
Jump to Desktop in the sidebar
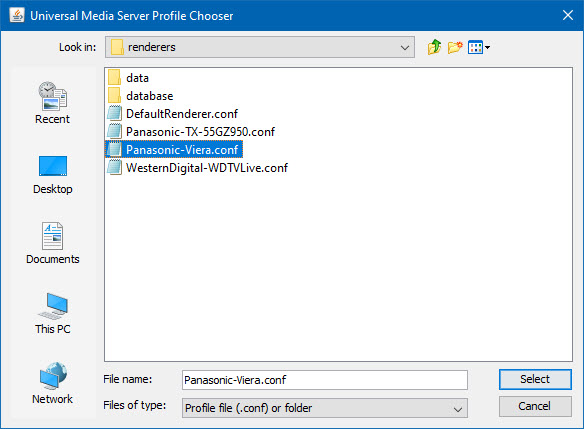pos(53,174)
